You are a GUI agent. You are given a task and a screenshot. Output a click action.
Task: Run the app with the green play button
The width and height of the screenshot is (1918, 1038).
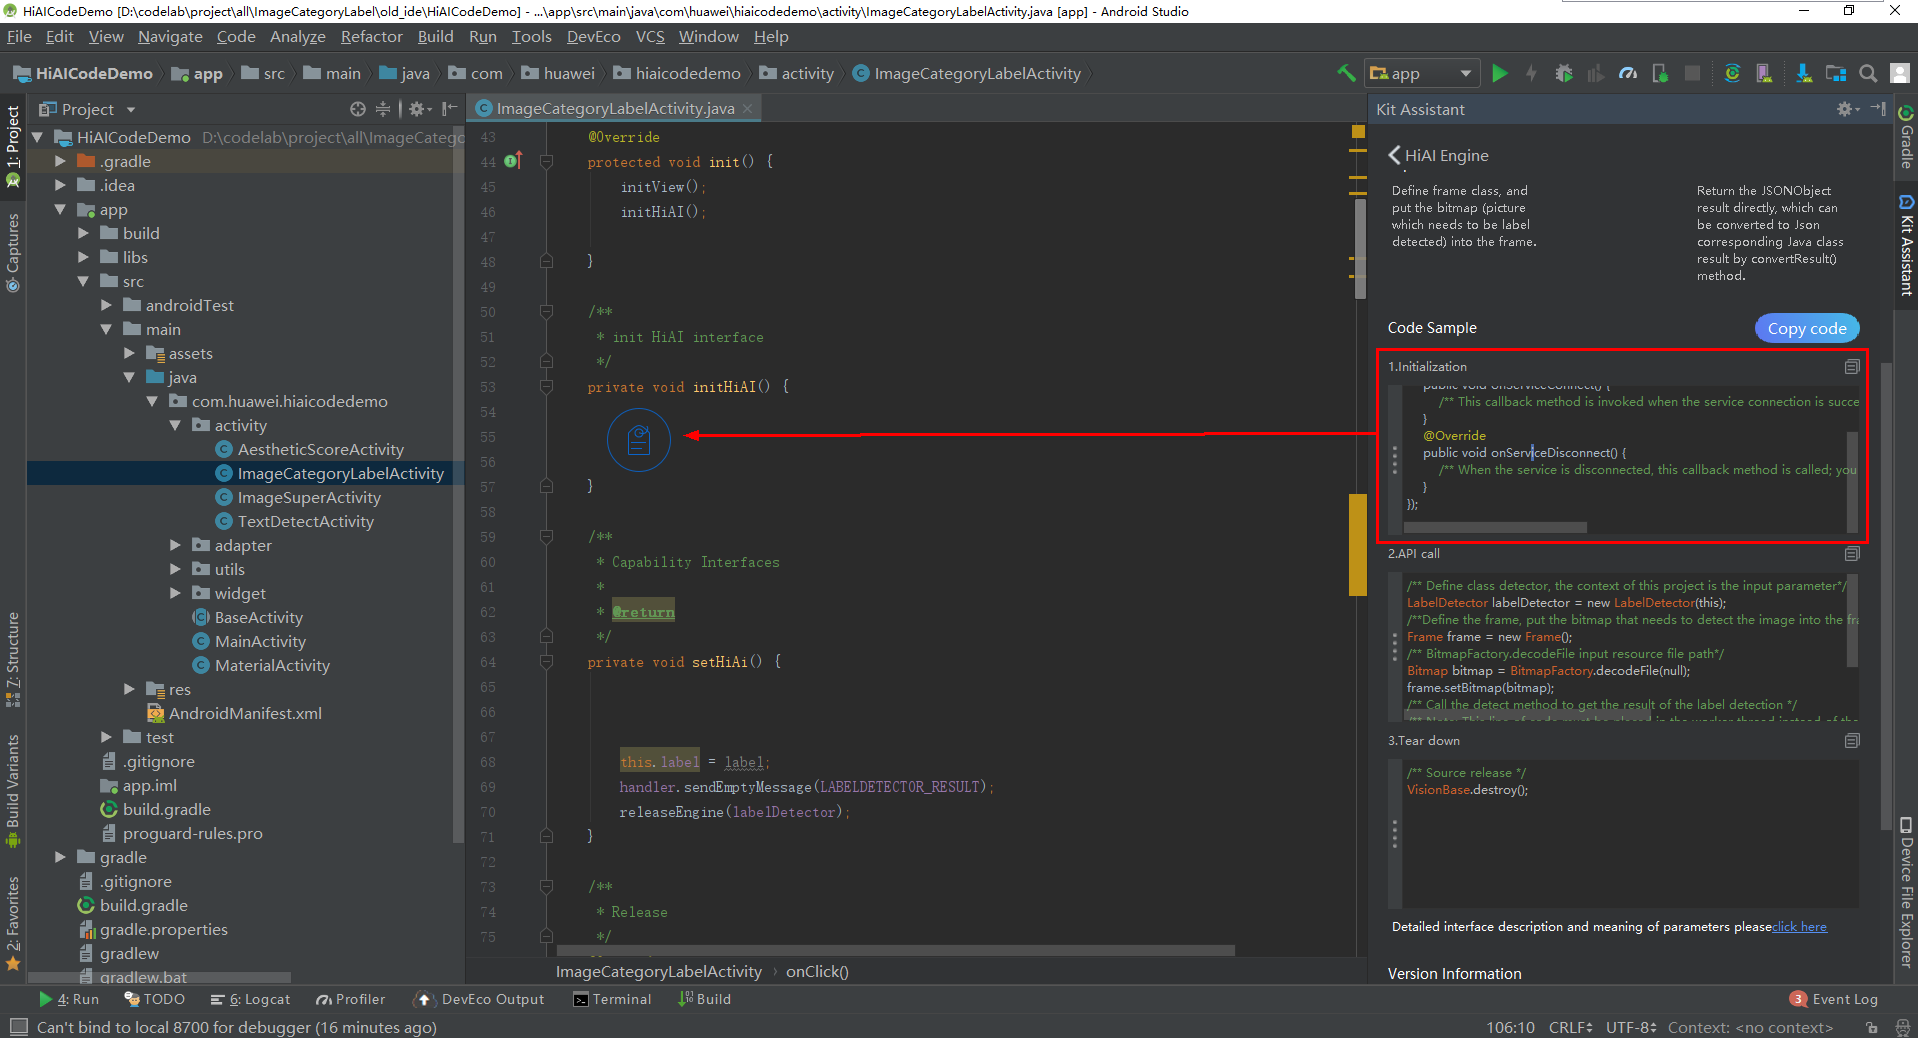click(1499, 73)
